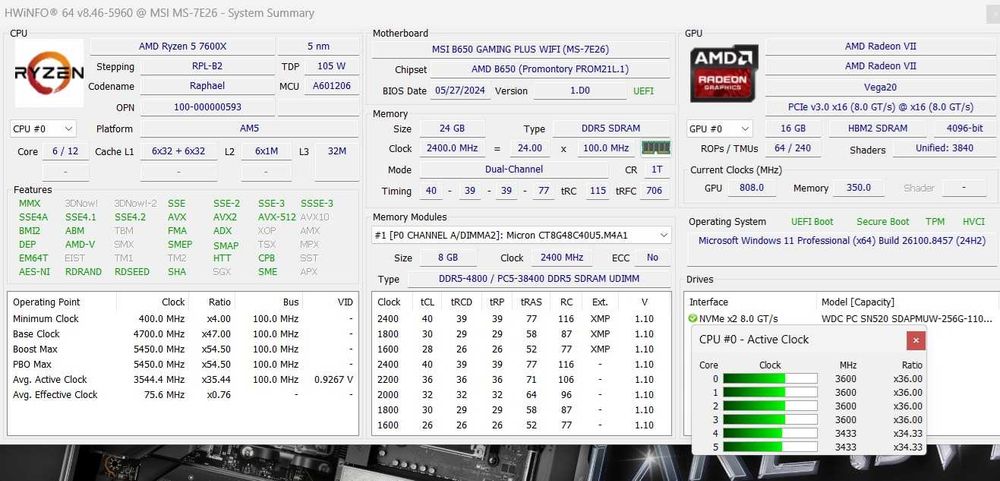Select the Avg. Effective Clock row
The height and width of the screenshot is (481, 1000).
(x=183, y=395)
